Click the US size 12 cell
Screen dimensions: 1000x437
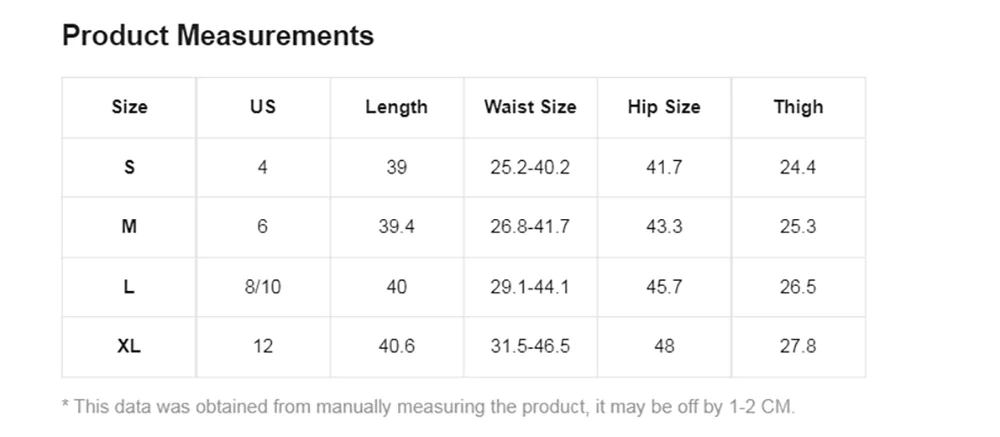pyautogui.click(x=263, y=346)
